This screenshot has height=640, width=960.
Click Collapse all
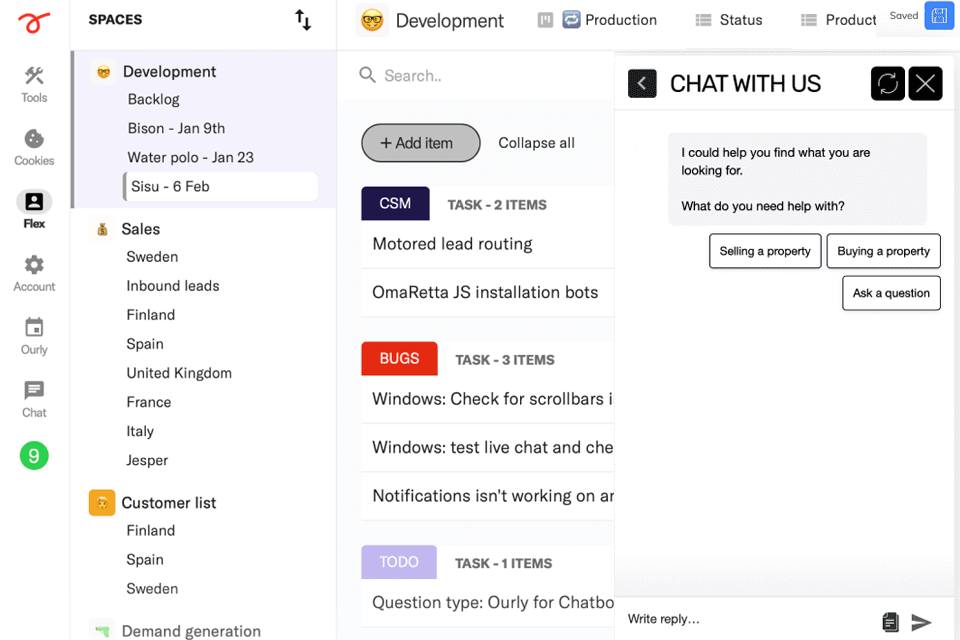(536, 143)
